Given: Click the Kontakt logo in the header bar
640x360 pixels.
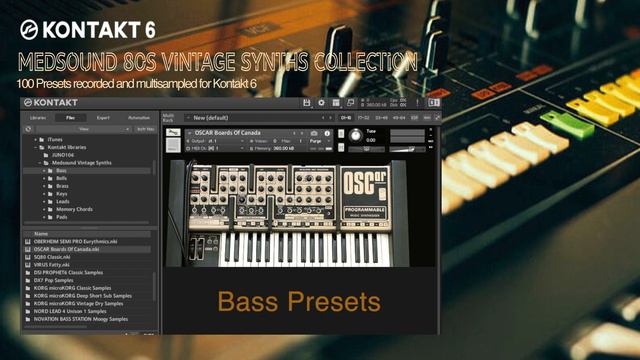Looking at the screenshot, I should coord(51,102).
